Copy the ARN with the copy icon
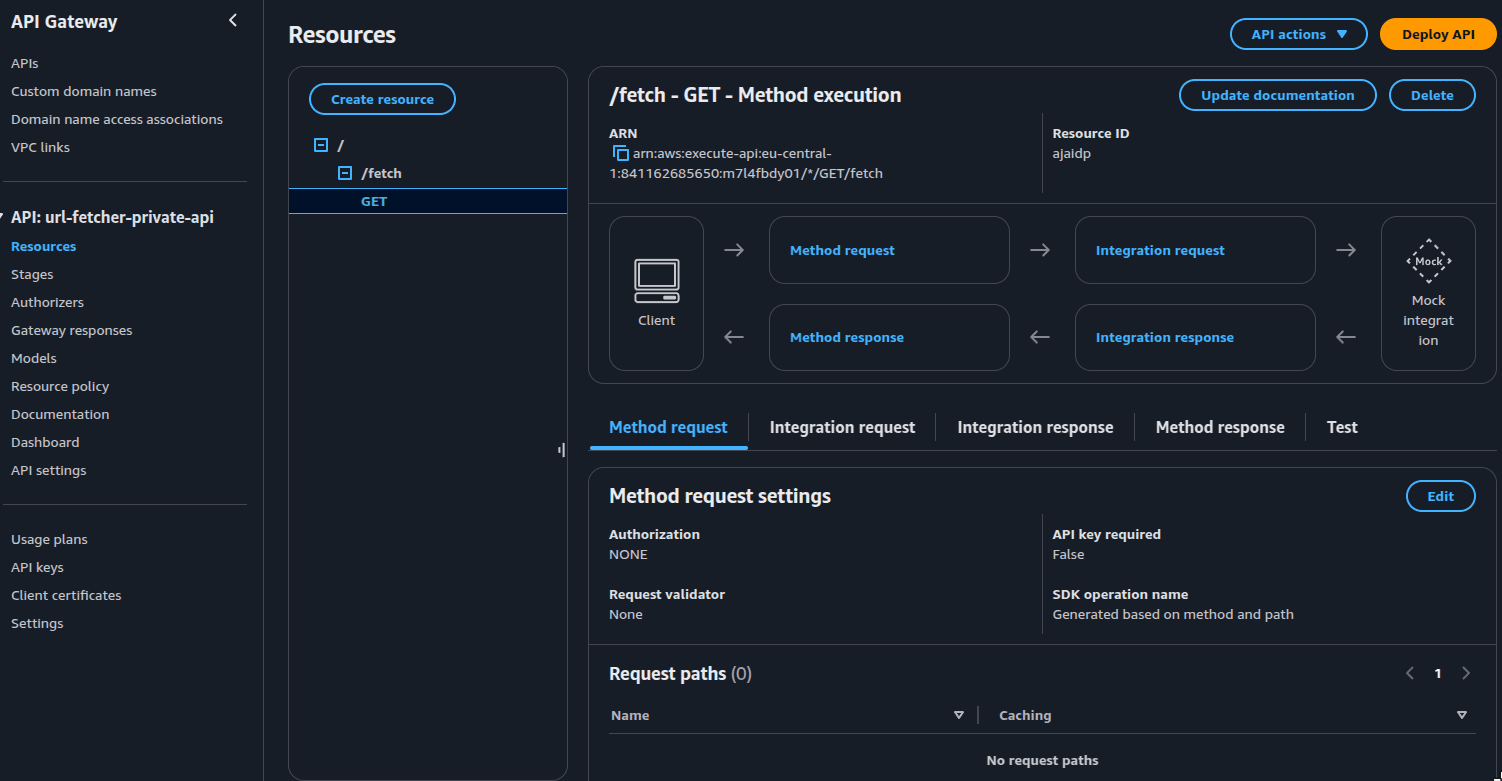Viewport: 1502px width, 781px height. tap(620, 154)
